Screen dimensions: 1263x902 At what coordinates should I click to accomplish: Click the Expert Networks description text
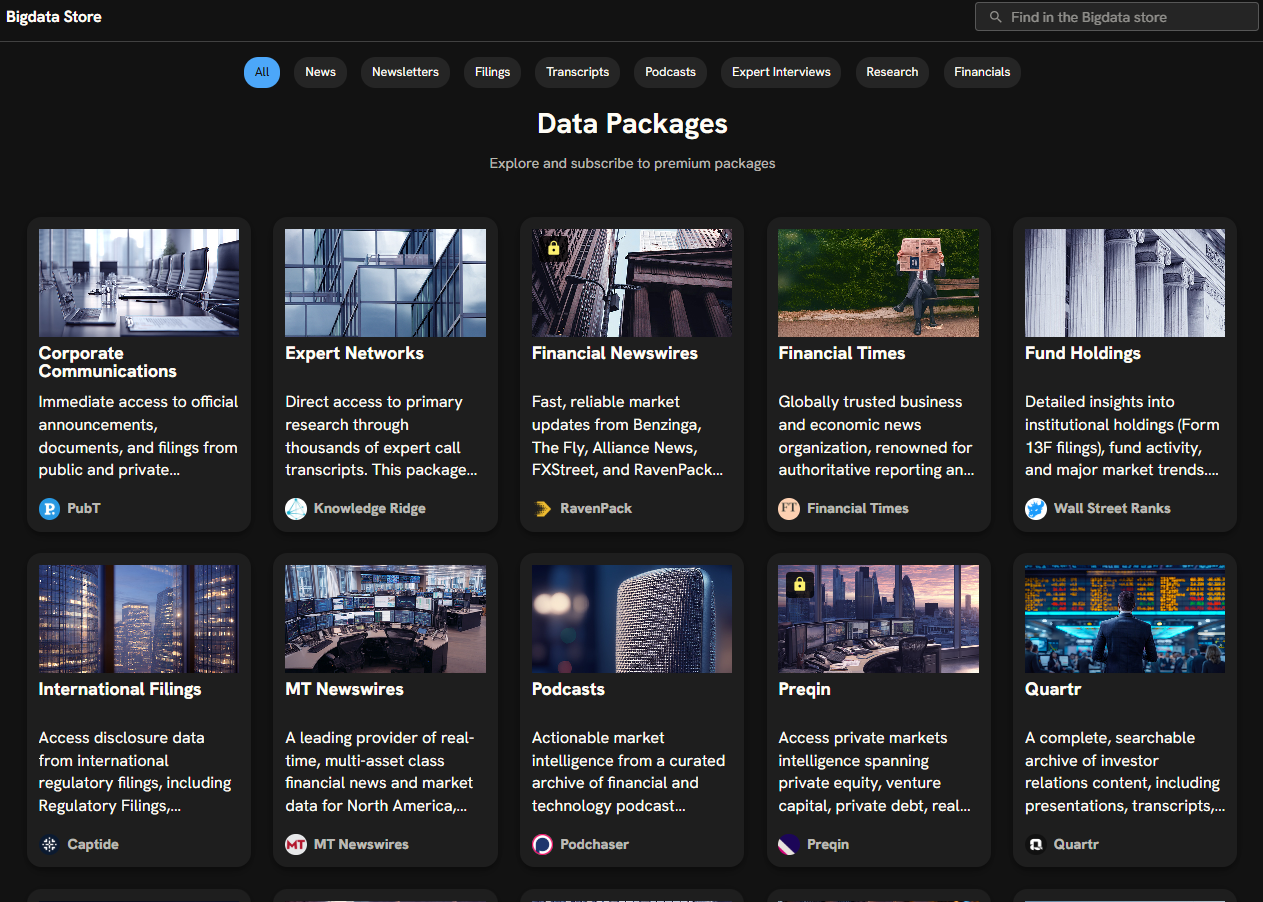tap(381, 436)
